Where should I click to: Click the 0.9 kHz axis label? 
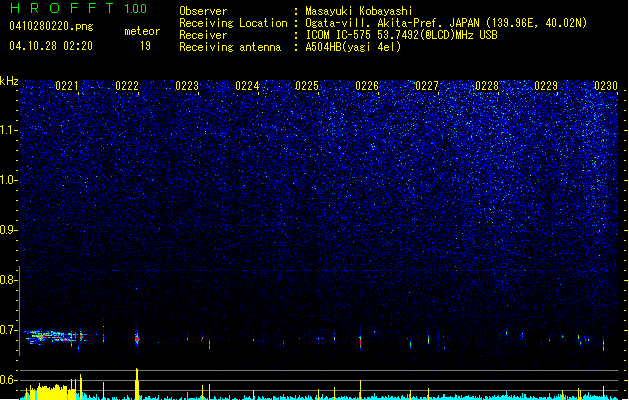(x=8, y=230)
